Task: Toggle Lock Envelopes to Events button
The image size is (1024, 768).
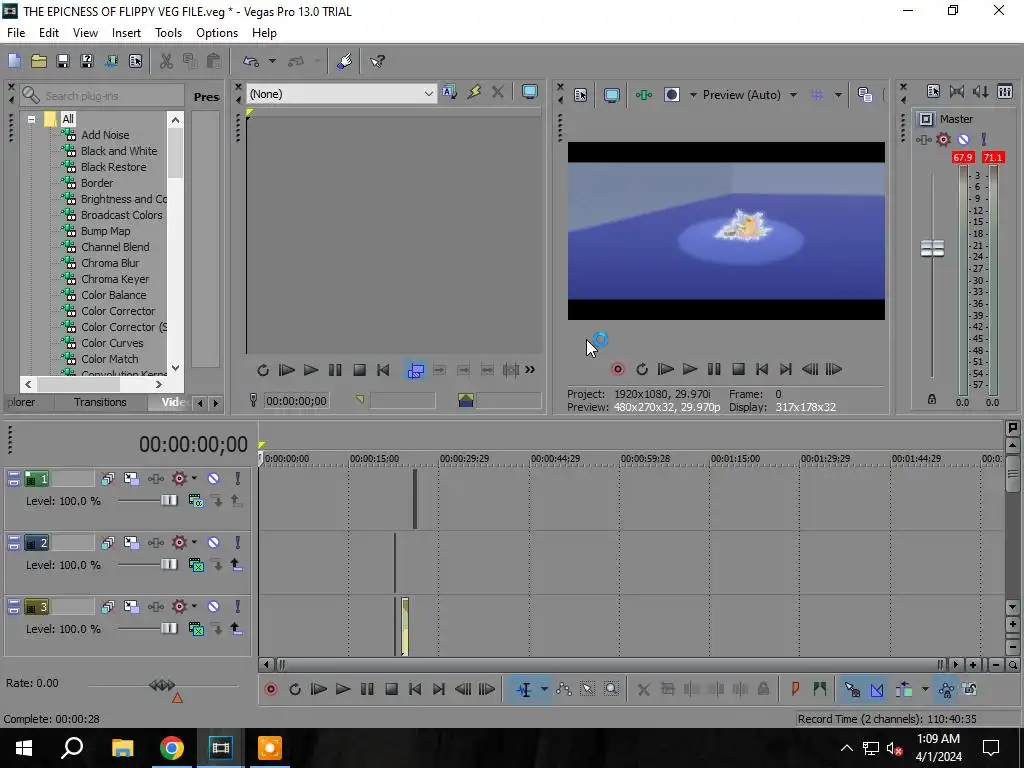Action: pyautogui.click(x=946, y=689)
